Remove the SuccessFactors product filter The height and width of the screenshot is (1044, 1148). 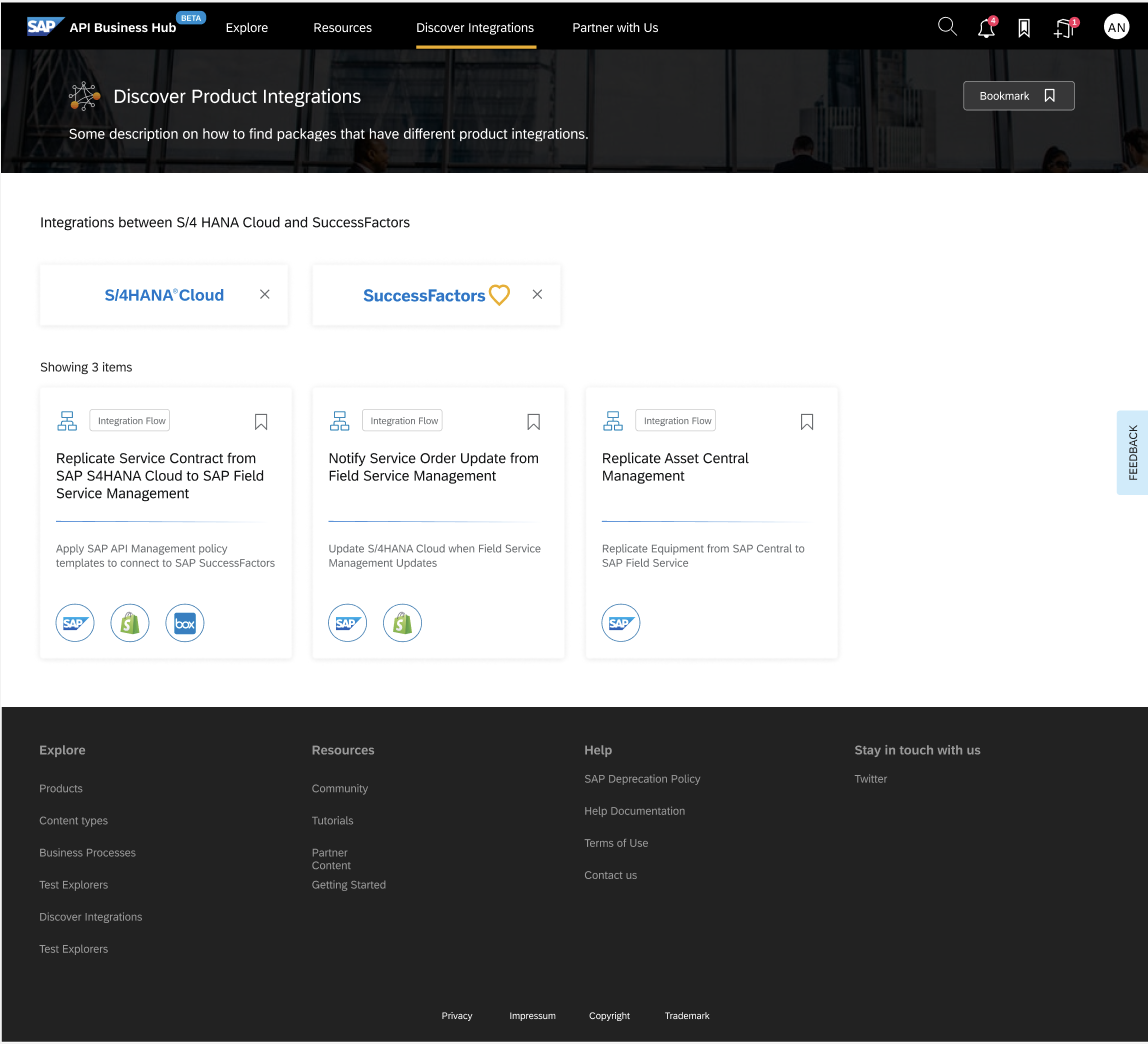point(538,295)
